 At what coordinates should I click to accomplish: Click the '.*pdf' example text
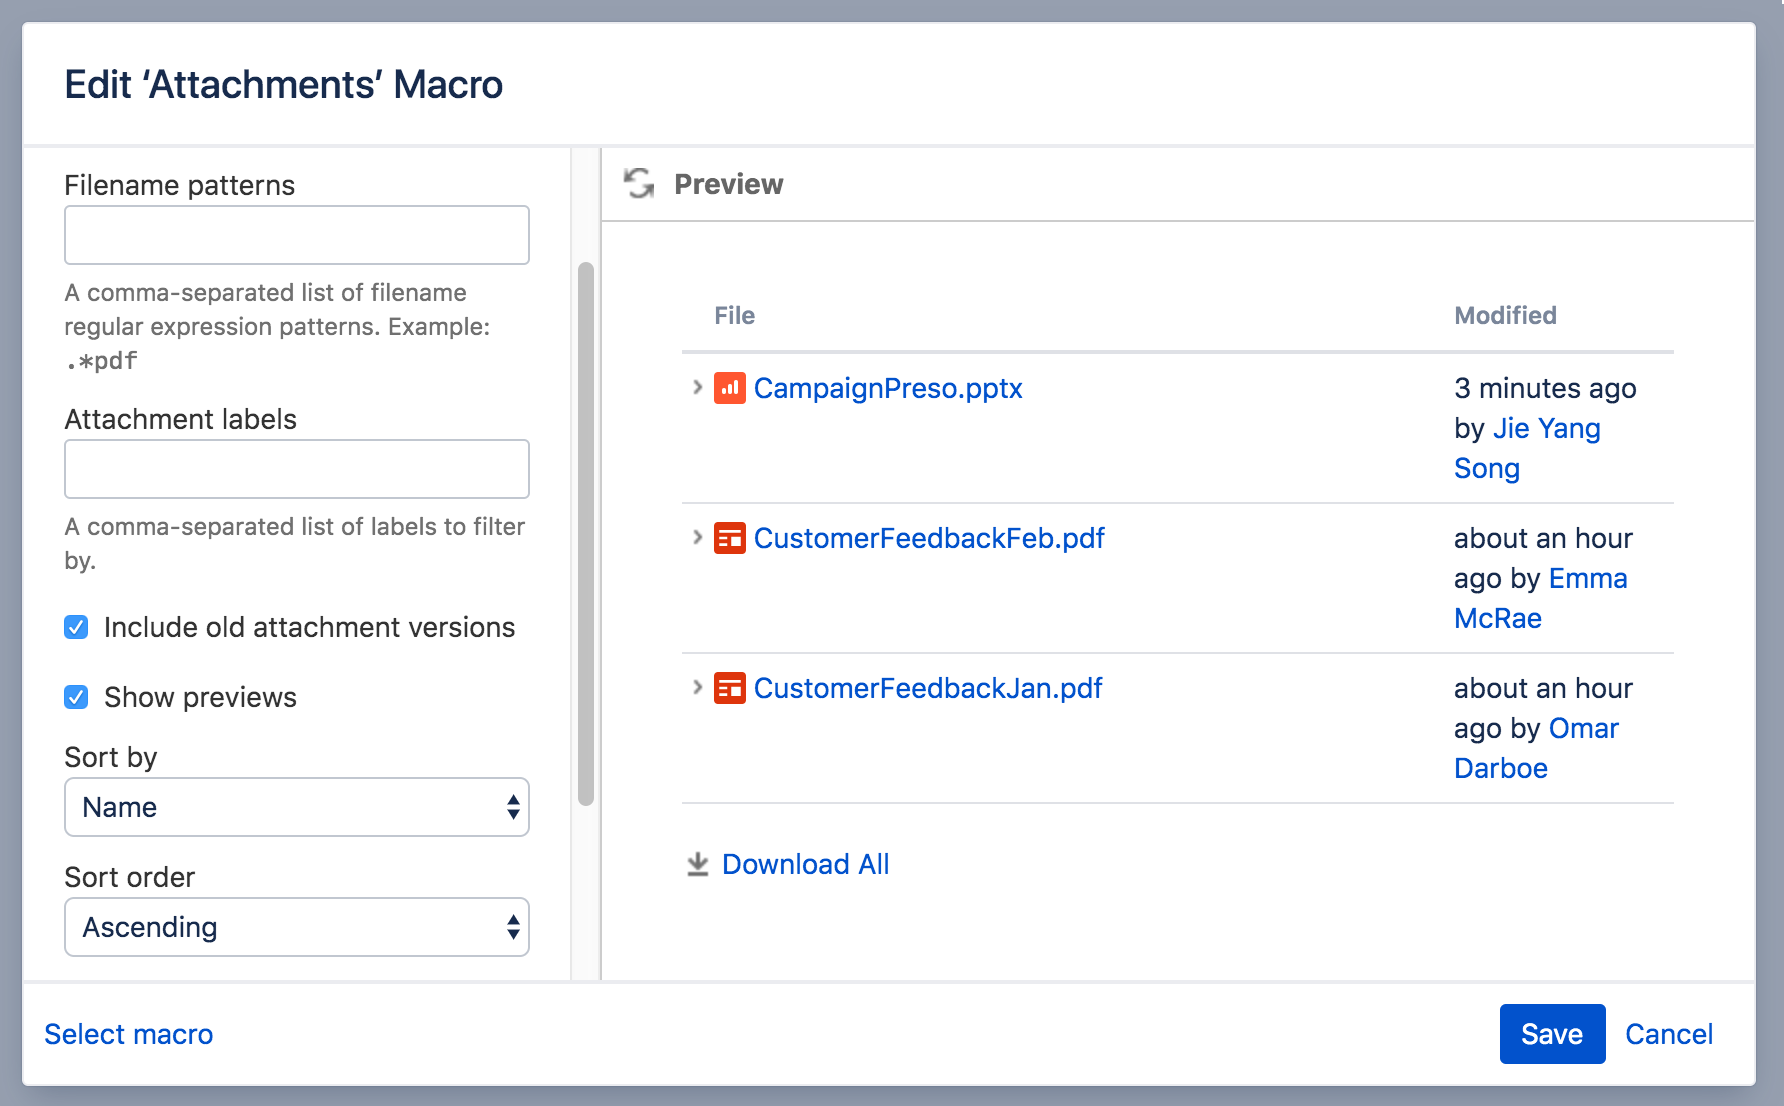tap(101, 361)
